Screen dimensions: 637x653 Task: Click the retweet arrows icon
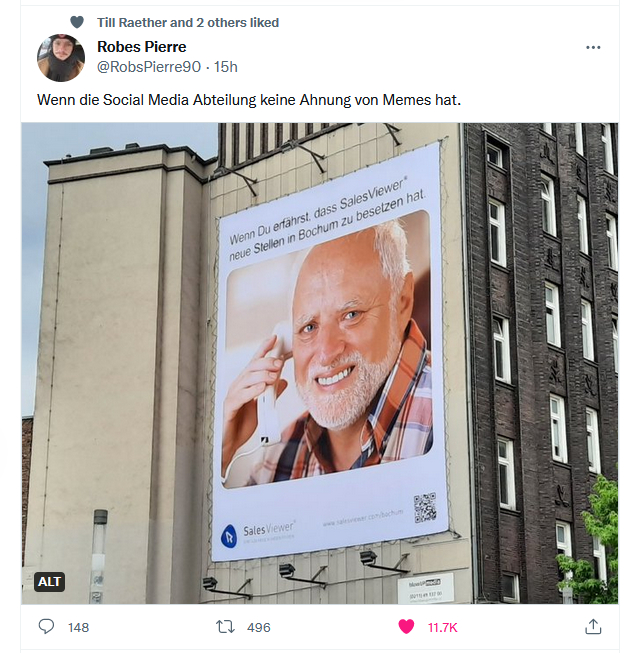(225, 626)
